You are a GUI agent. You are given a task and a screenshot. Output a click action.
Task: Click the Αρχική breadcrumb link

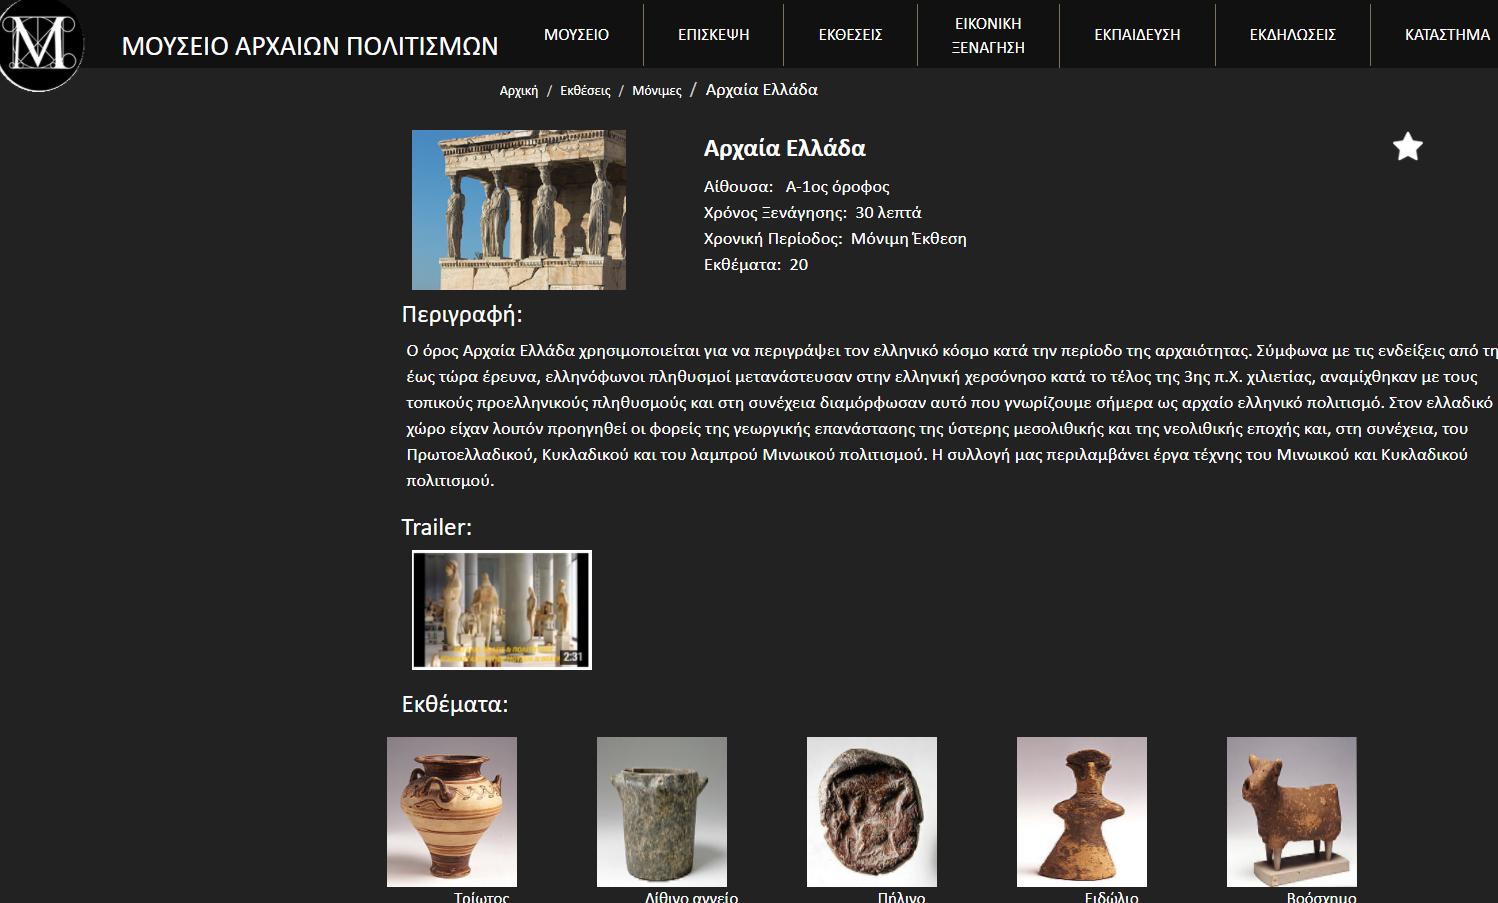click(518, 91)
